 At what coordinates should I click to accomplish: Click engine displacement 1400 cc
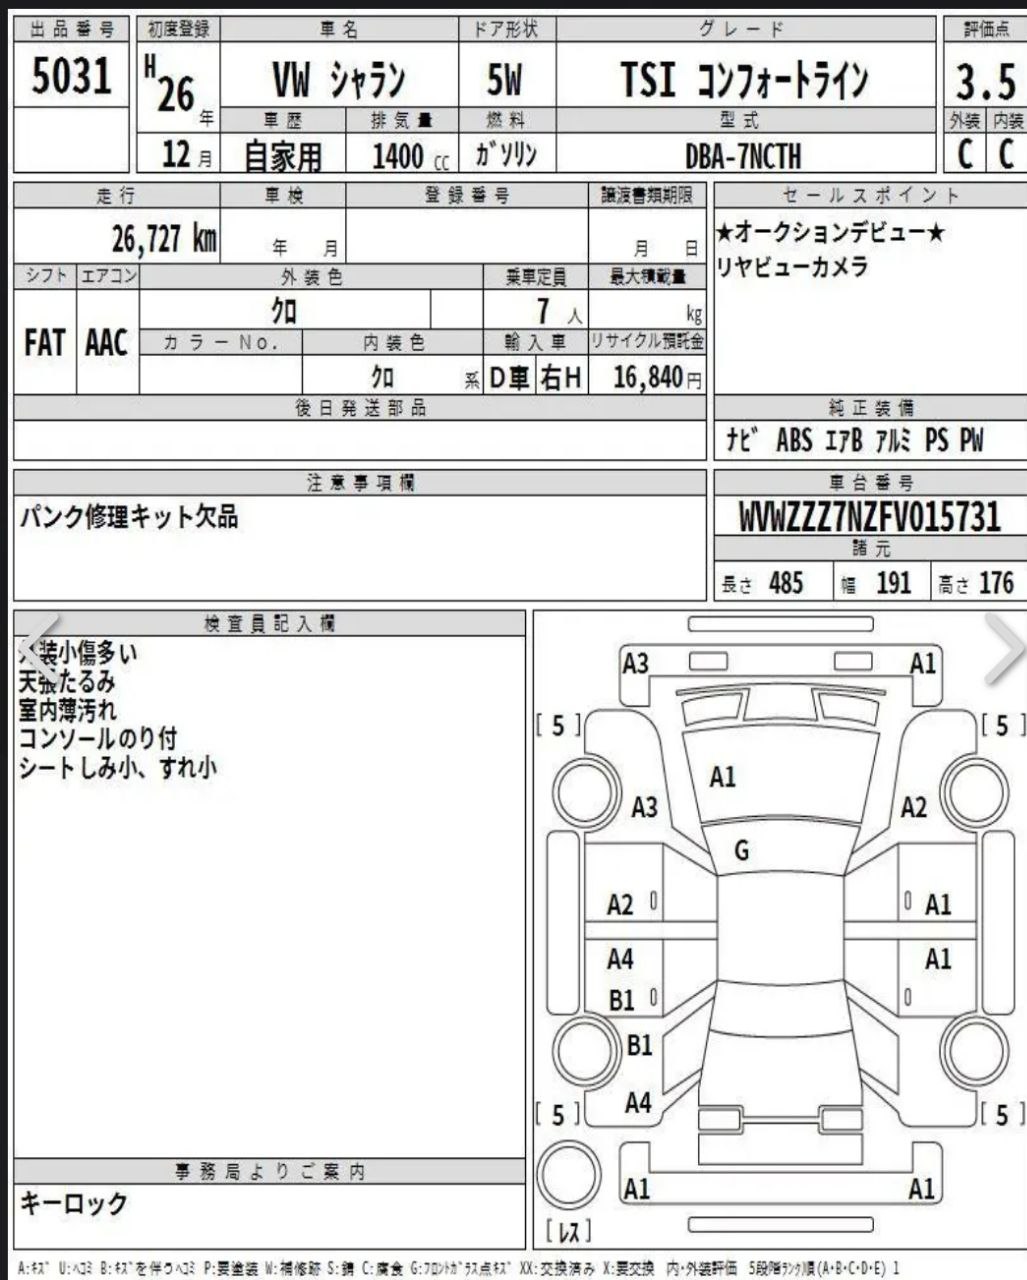[x=411, y=156]
